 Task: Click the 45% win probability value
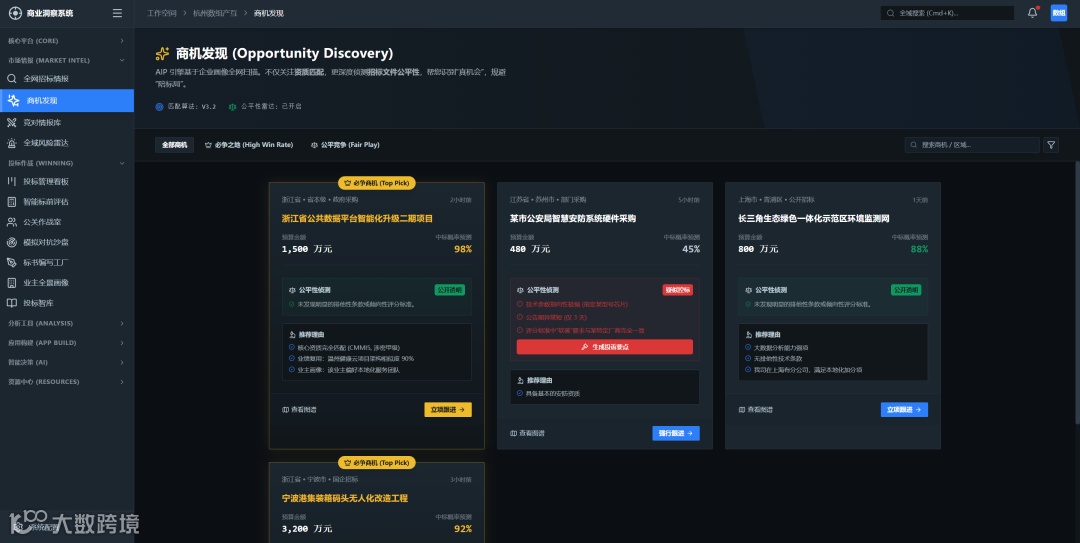[x=691, y=249]
